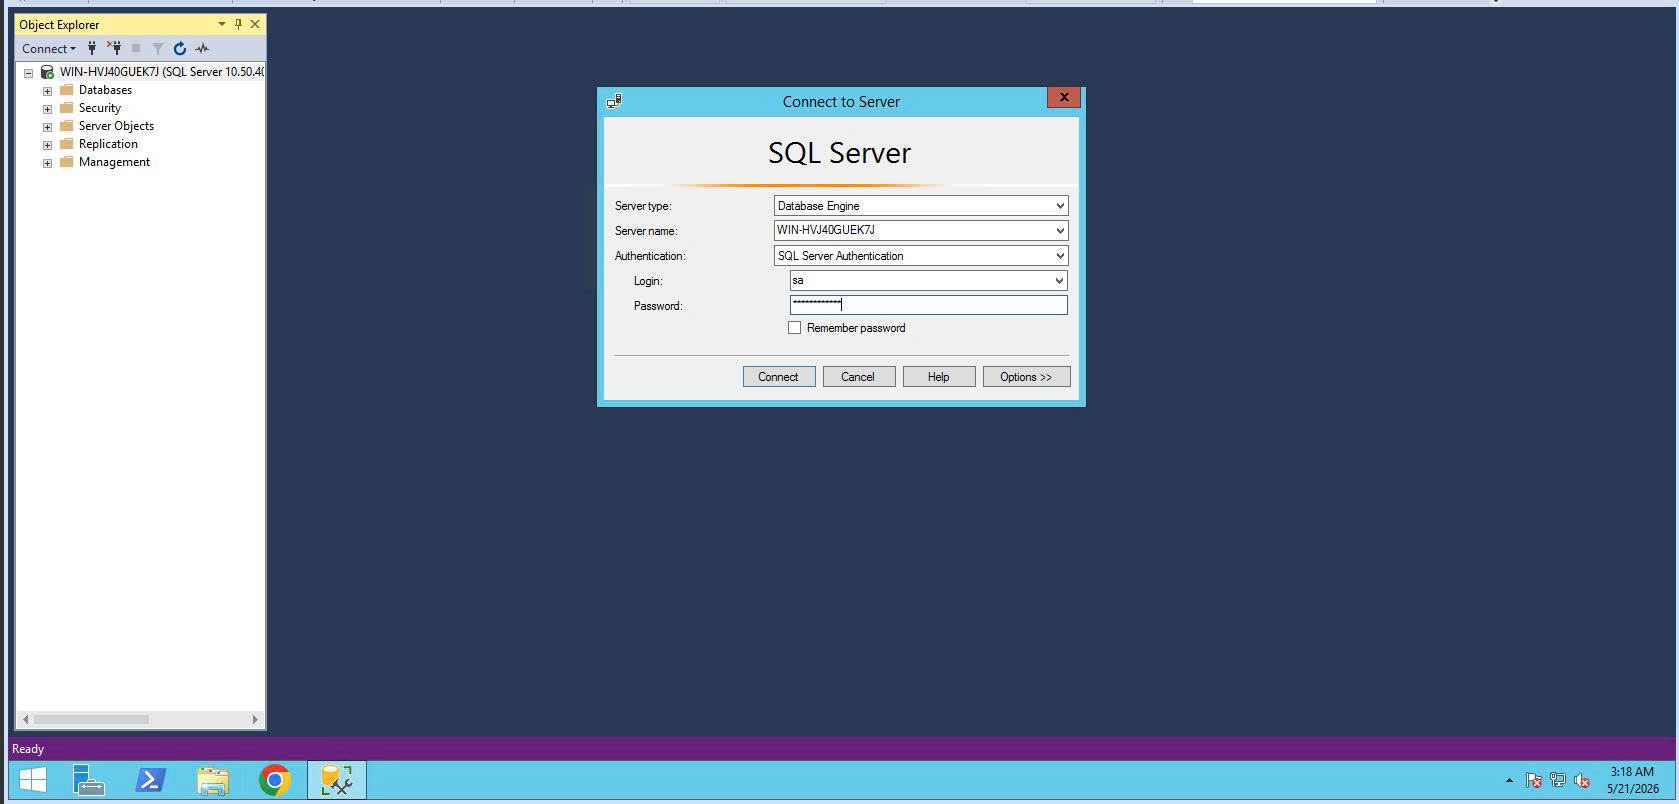This screenshot has width=1679, height=804.
Task: Click the Server Objects folder icon
Action: [67, 126]
